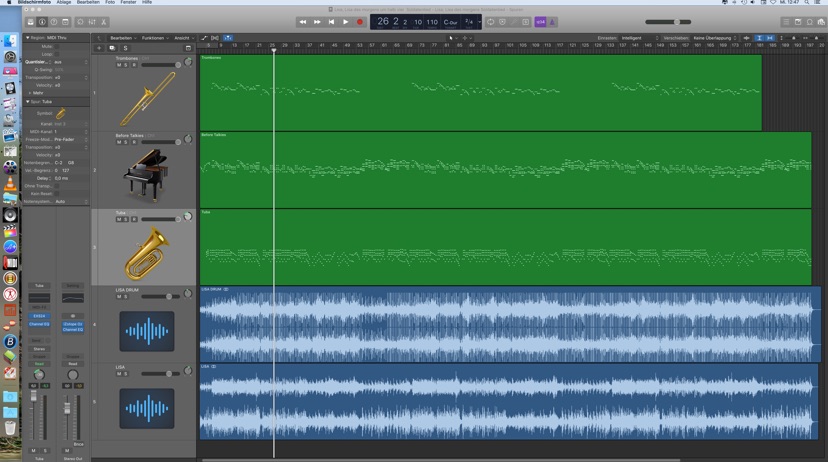Open the Apple menu
828x462 pixels.
point(9,2)
